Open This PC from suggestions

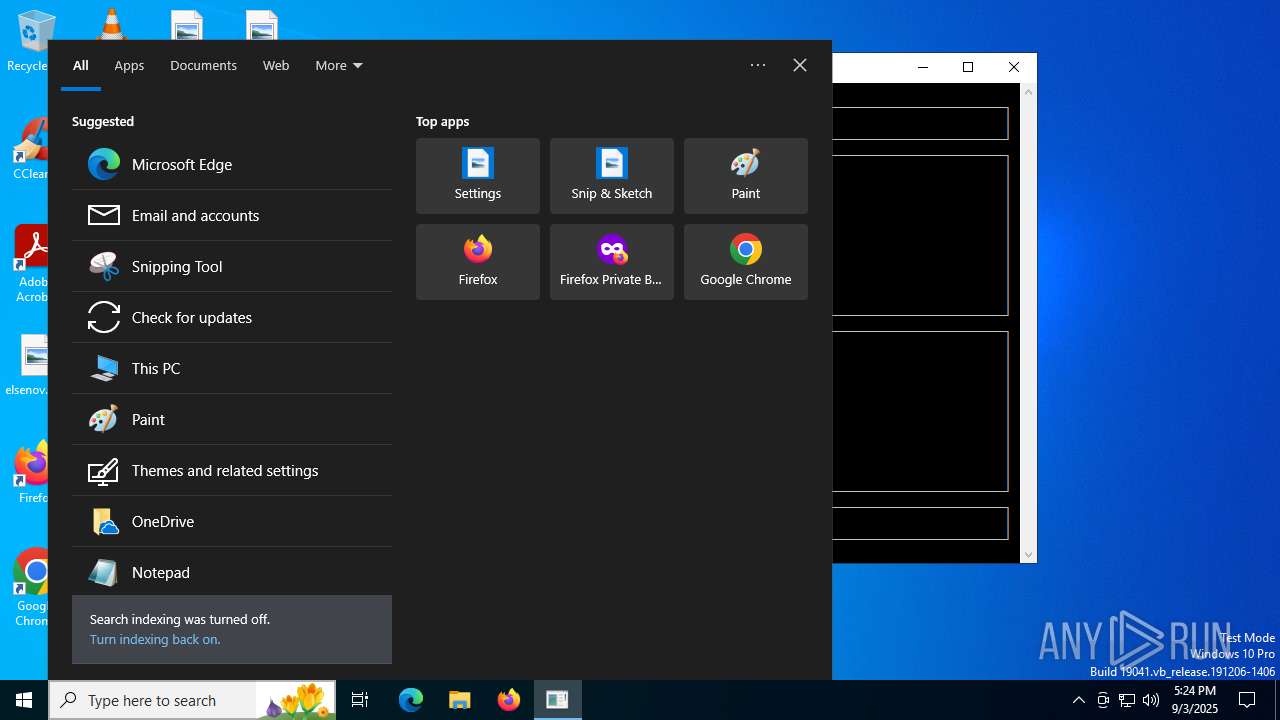click(231, 368)
